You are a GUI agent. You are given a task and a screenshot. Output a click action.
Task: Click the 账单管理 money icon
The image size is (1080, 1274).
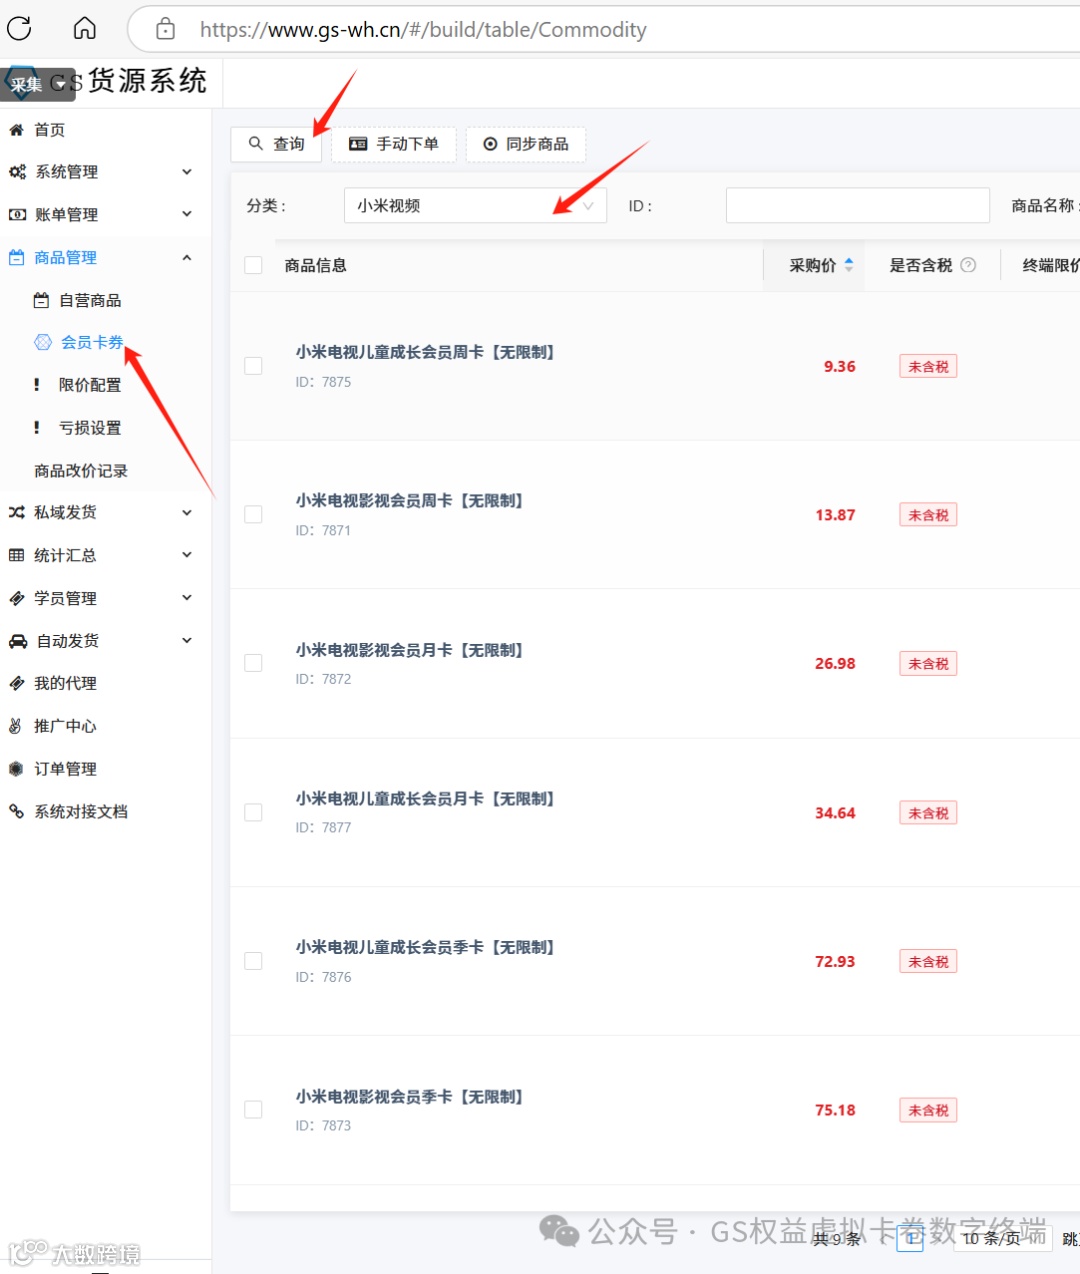pyautogui.click(x=17, y=215)
